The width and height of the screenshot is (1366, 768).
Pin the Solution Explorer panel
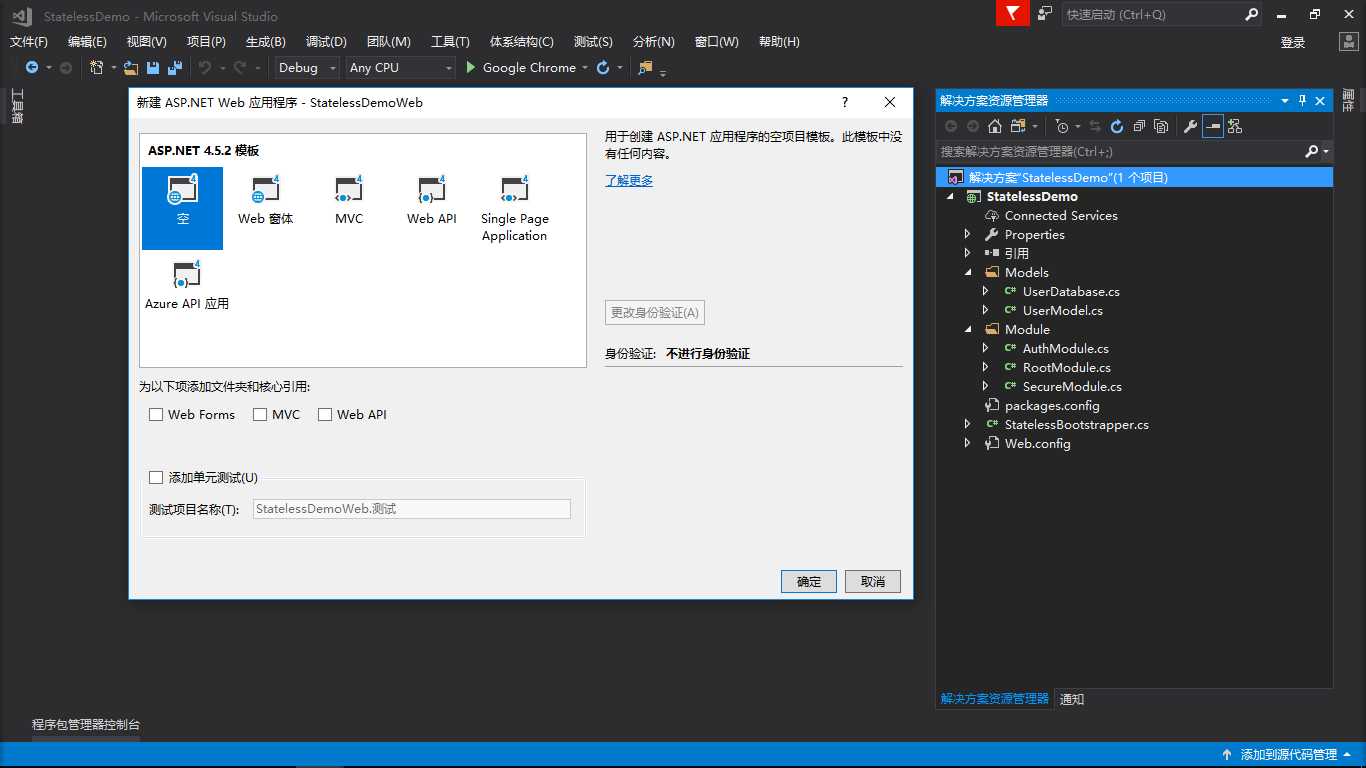(x=1302, y=101)
